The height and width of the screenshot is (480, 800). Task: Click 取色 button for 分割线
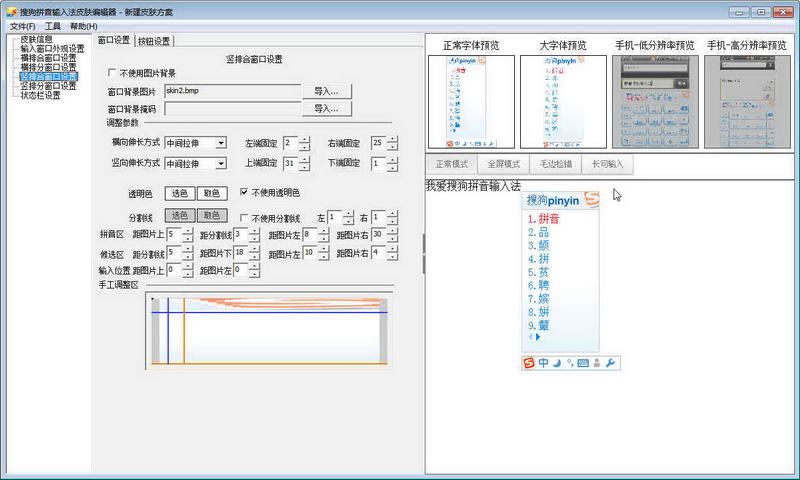point(212,215)
